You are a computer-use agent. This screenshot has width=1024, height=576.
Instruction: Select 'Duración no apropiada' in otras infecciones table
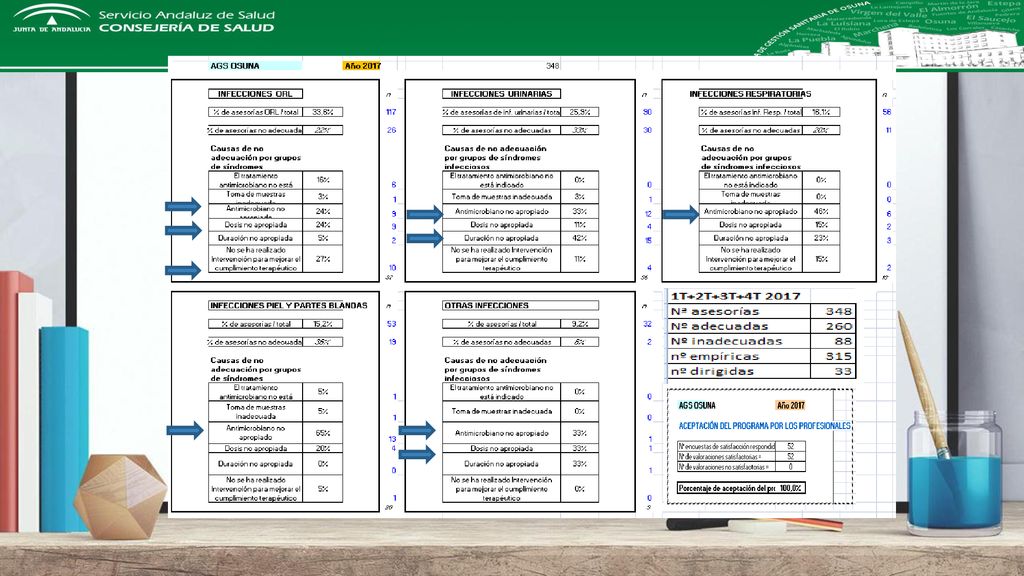coord(502,464)
